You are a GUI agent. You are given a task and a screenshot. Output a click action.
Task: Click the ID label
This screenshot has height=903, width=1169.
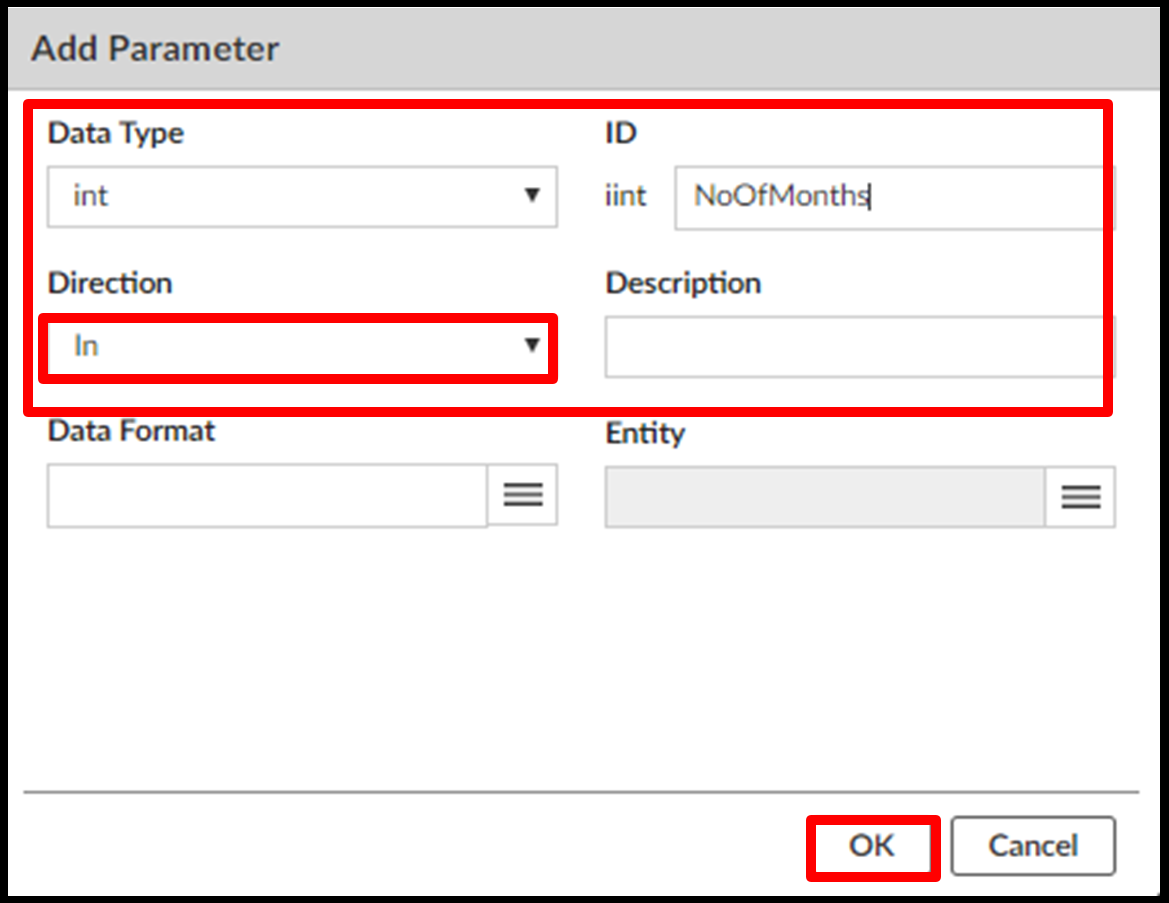(621, 133)
